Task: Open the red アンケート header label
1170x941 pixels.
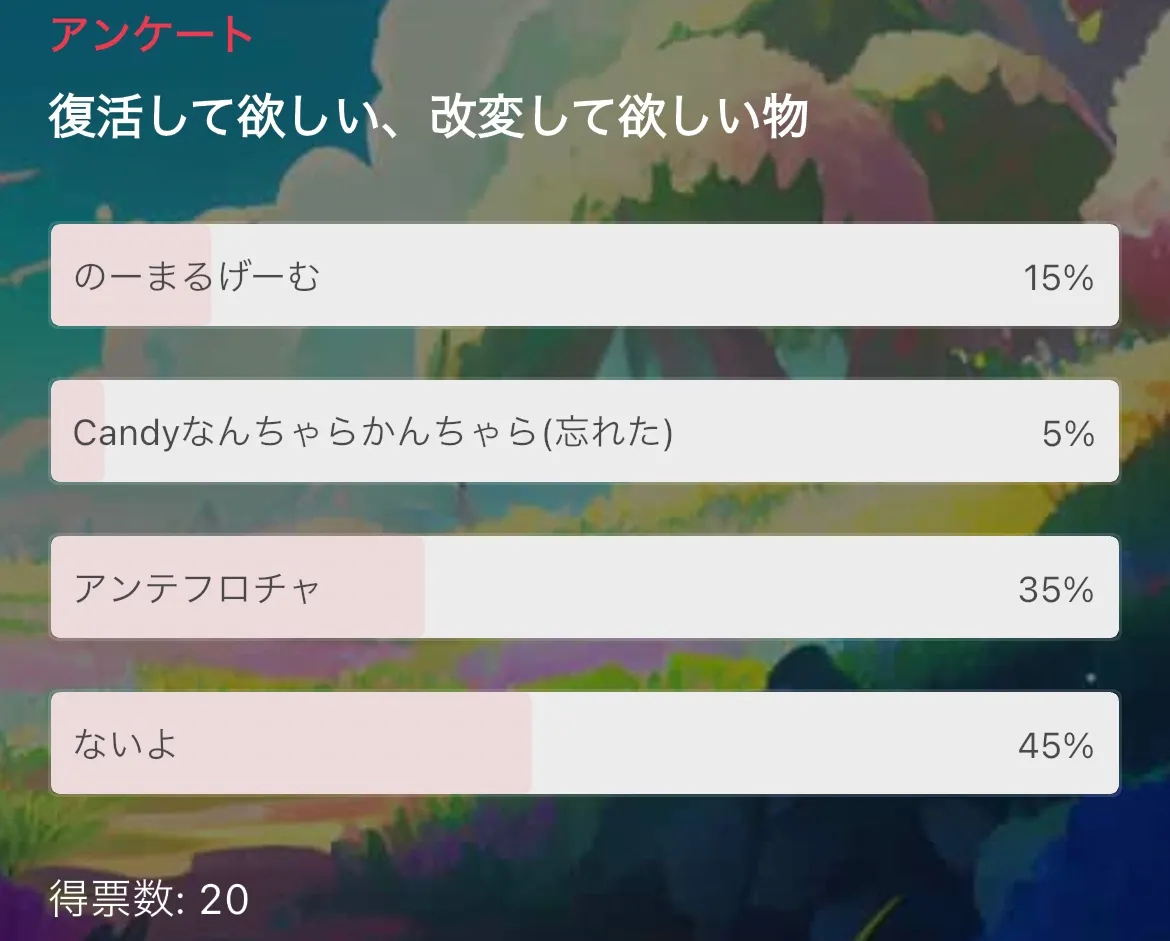Action: pyautogui.click(x=151, y=35)
